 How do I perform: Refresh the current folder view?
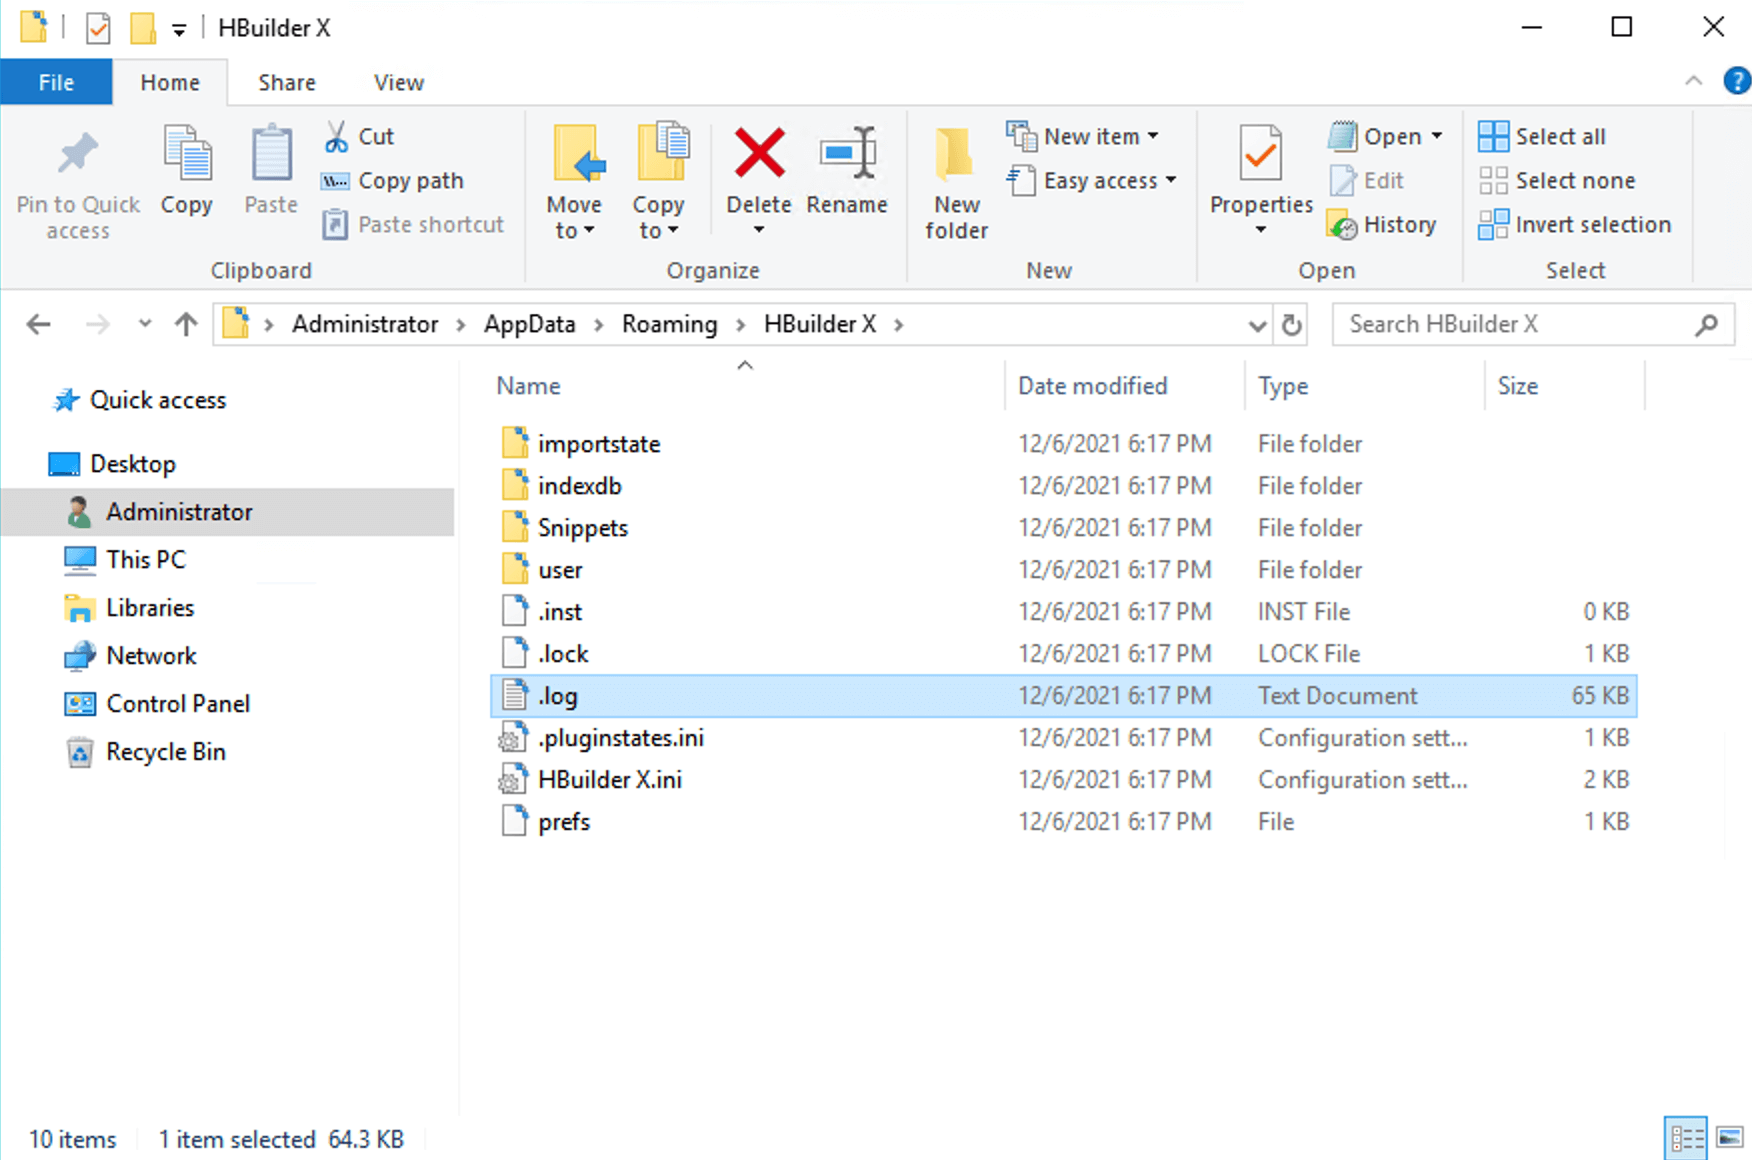pos(1292,325)
